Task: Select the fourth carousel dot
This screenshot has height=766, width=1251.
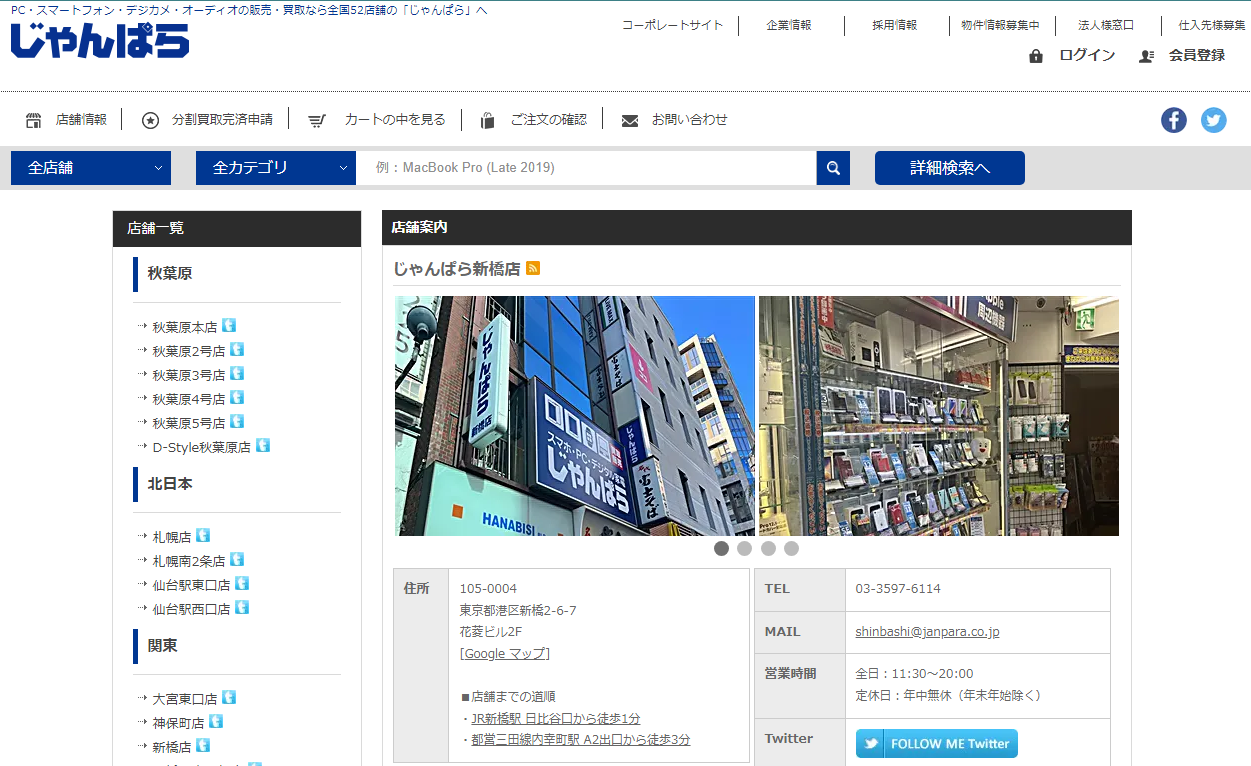Action: pos(791,548)
